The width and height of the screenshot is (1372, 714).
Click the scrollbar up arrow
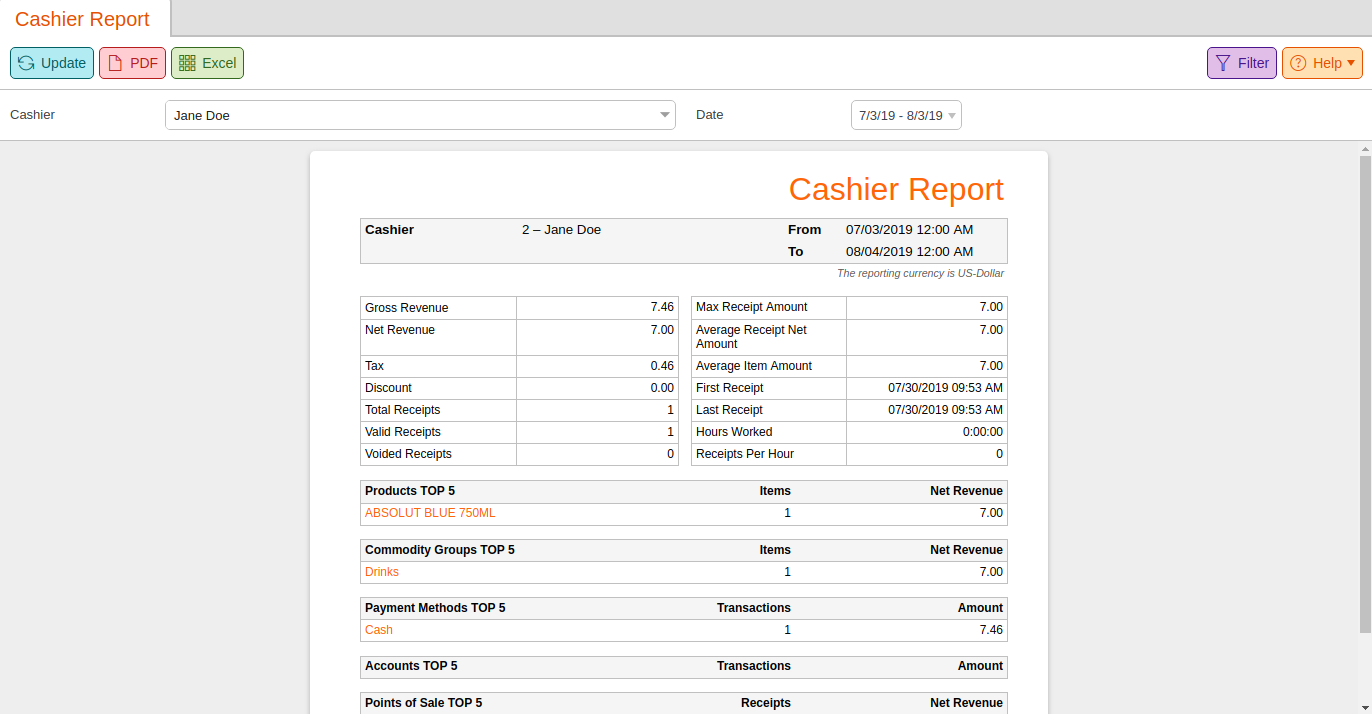pyautogui.click(x=1365, y=148)
